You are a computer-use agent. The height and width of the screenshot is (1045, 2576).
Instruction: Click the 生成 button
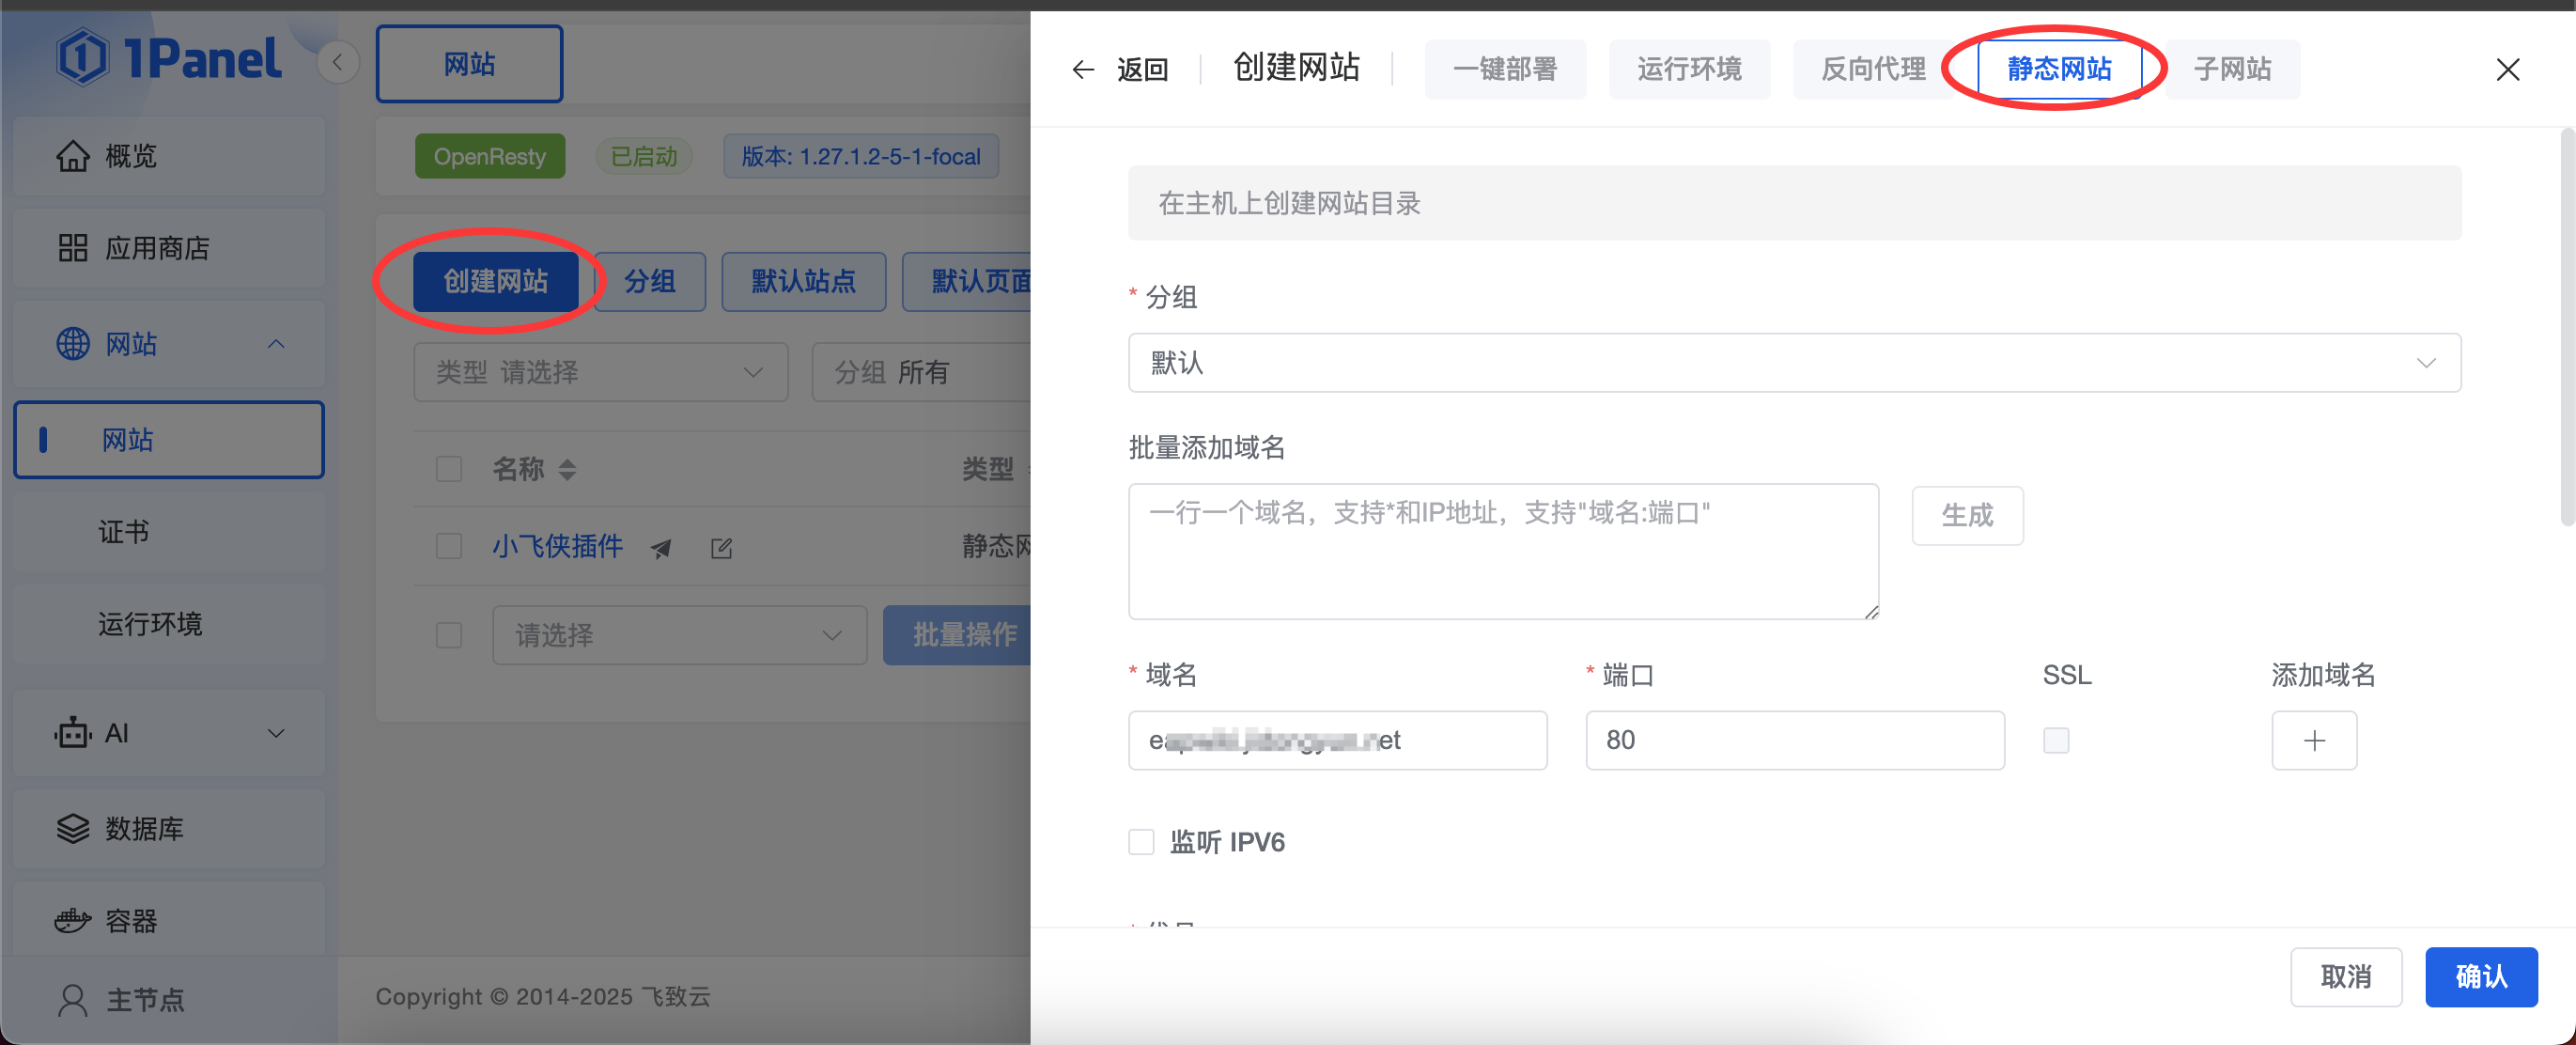coord(1966,515)
